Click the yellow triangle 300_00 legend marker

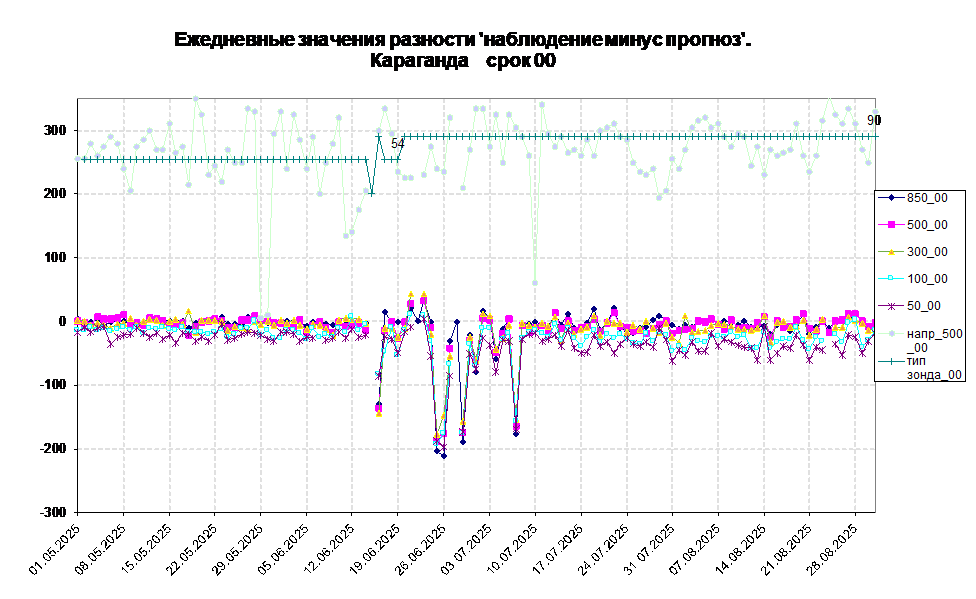pyautogui.click(x=891, y=252)
